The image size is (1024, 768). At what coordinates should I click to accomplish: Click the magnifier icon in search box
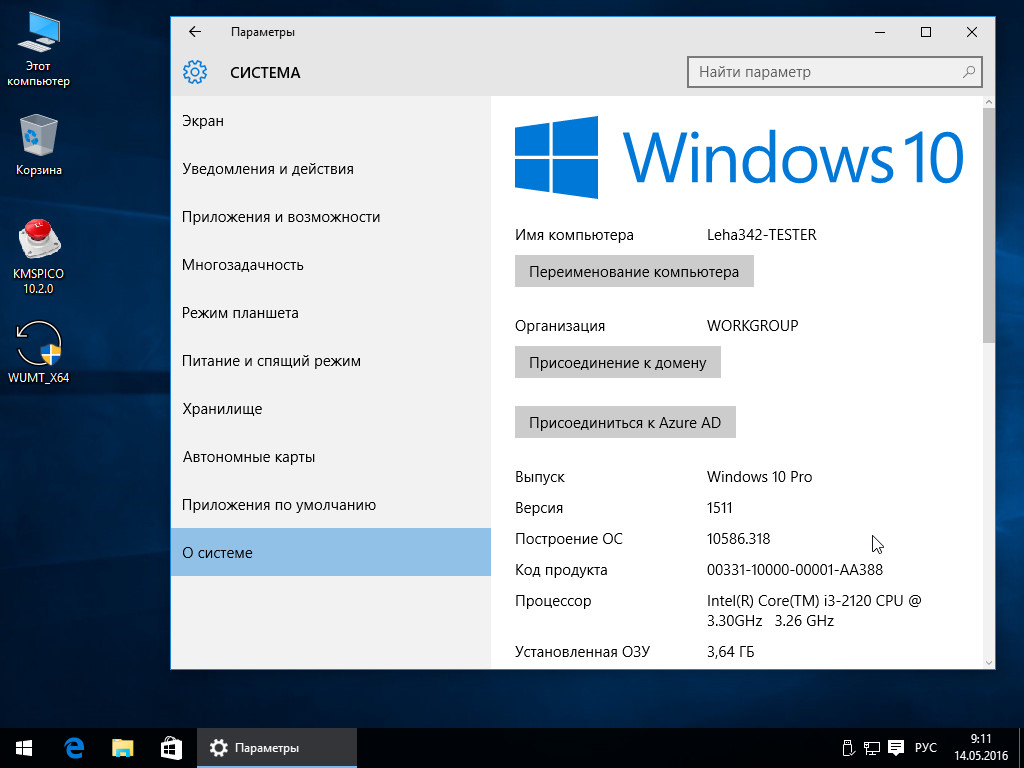pyautogui.click(x=968, y=72)
